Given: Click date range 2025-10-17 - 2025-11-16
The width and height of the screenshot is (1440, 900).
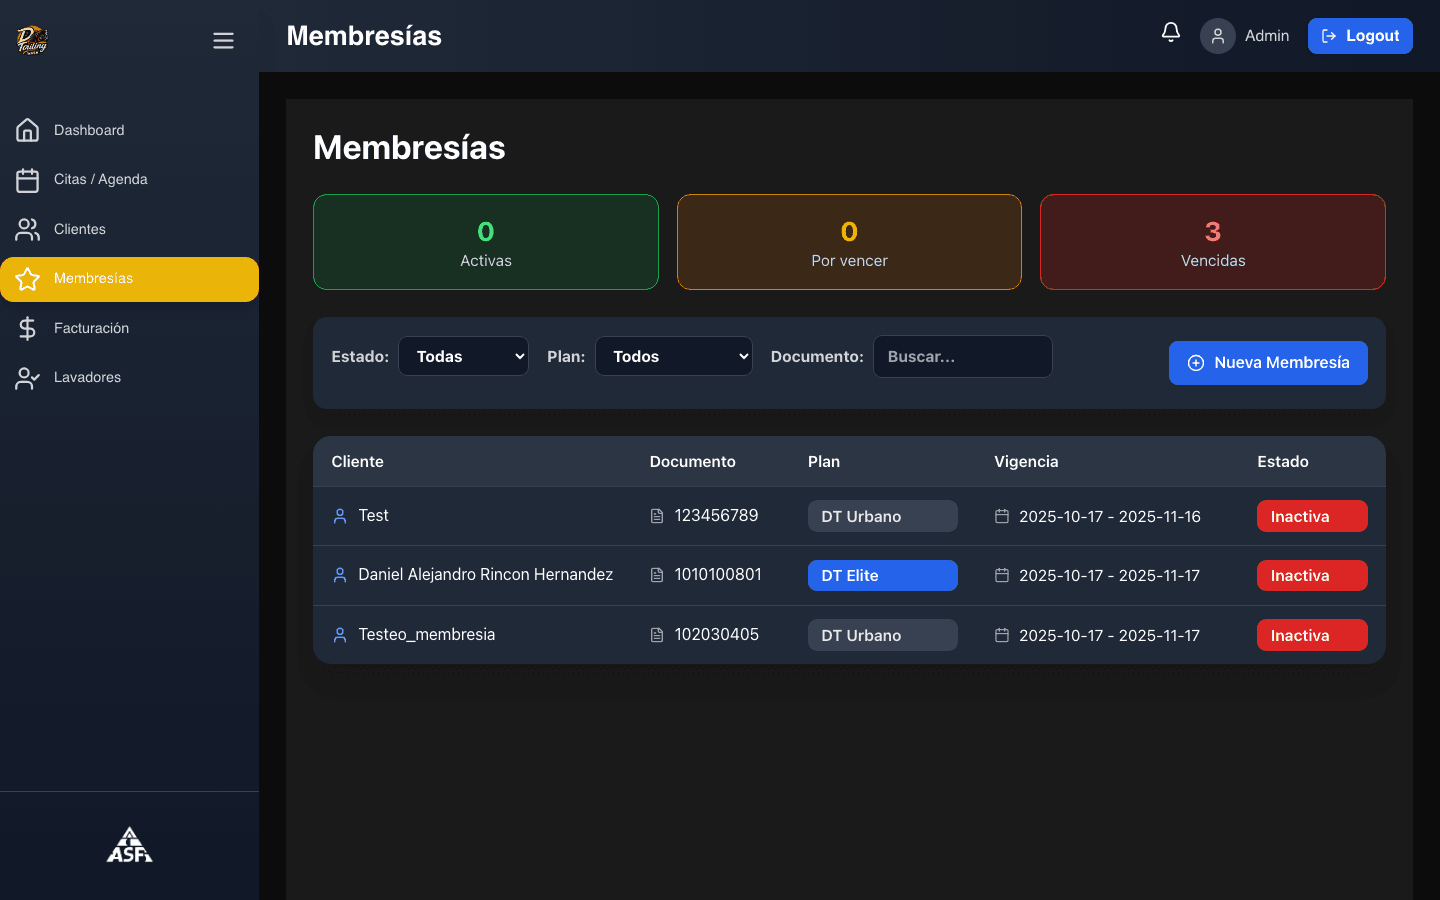Looking at the screenshot, I should [x=1110, y=516].
